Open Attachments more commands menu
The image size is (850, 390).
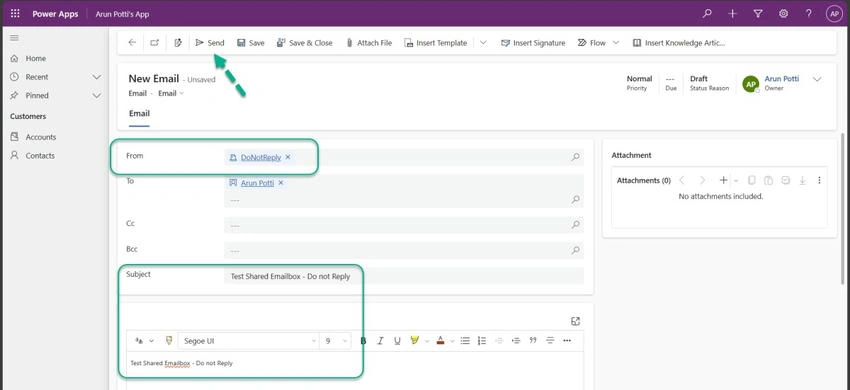pyautogui.click(x=819, y=180)
